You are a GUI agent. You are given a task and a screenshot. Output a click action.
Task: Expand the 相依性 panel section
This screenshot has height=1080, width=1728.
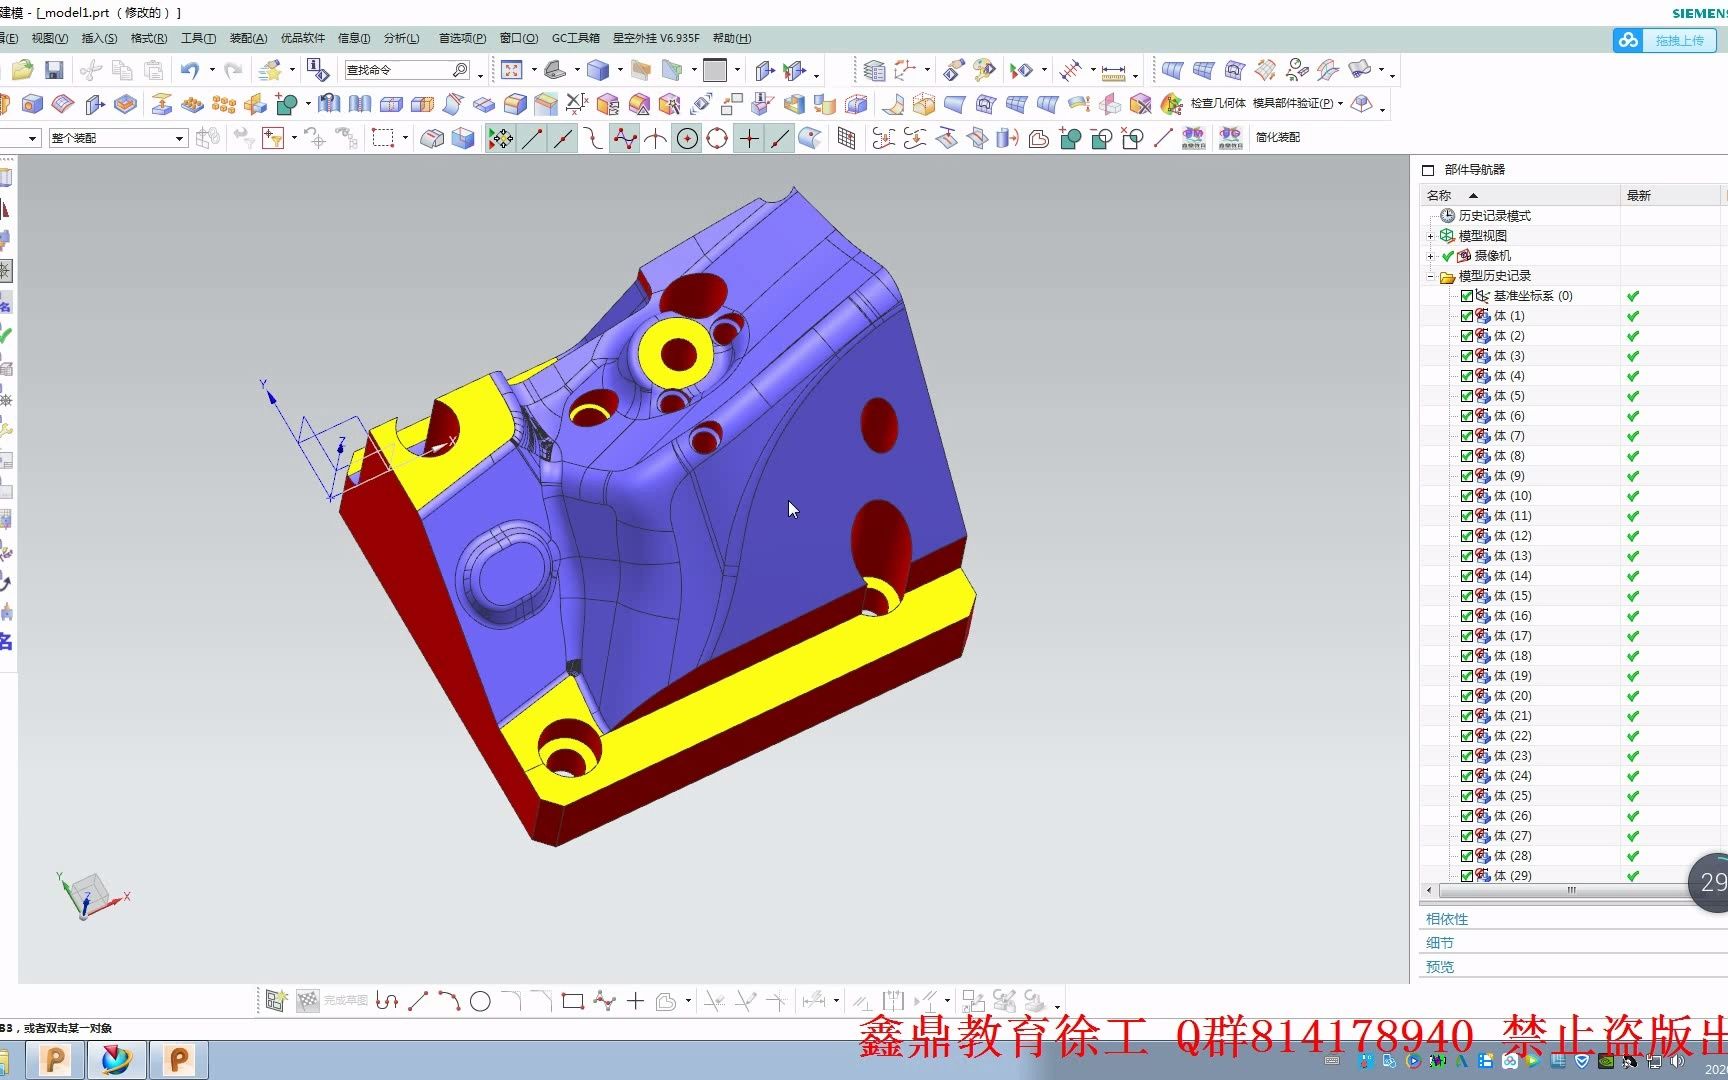1447,919
